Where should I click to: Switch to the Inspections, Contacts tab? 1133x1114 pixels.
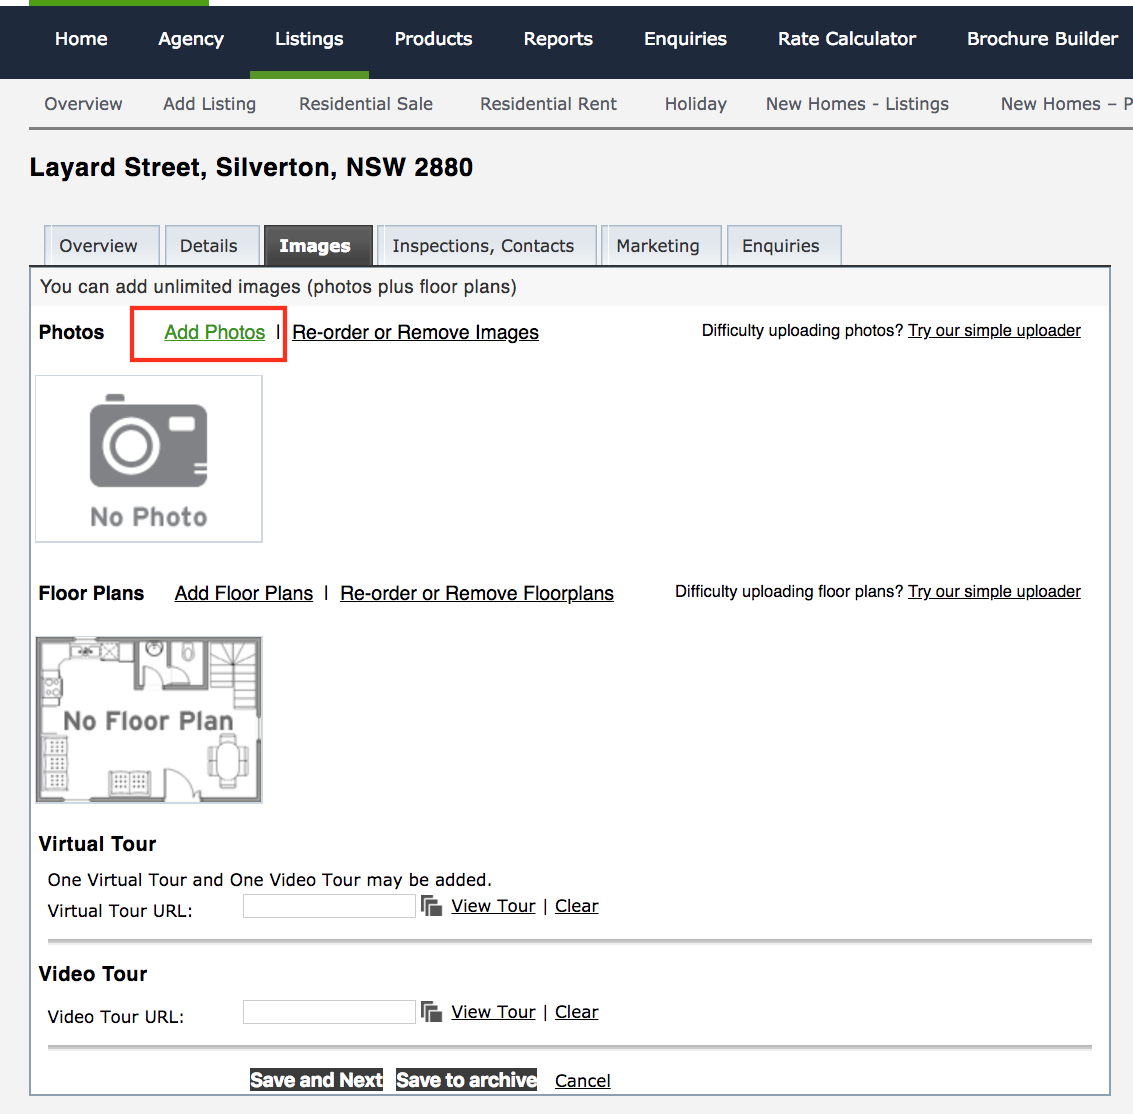click(487, 246)
